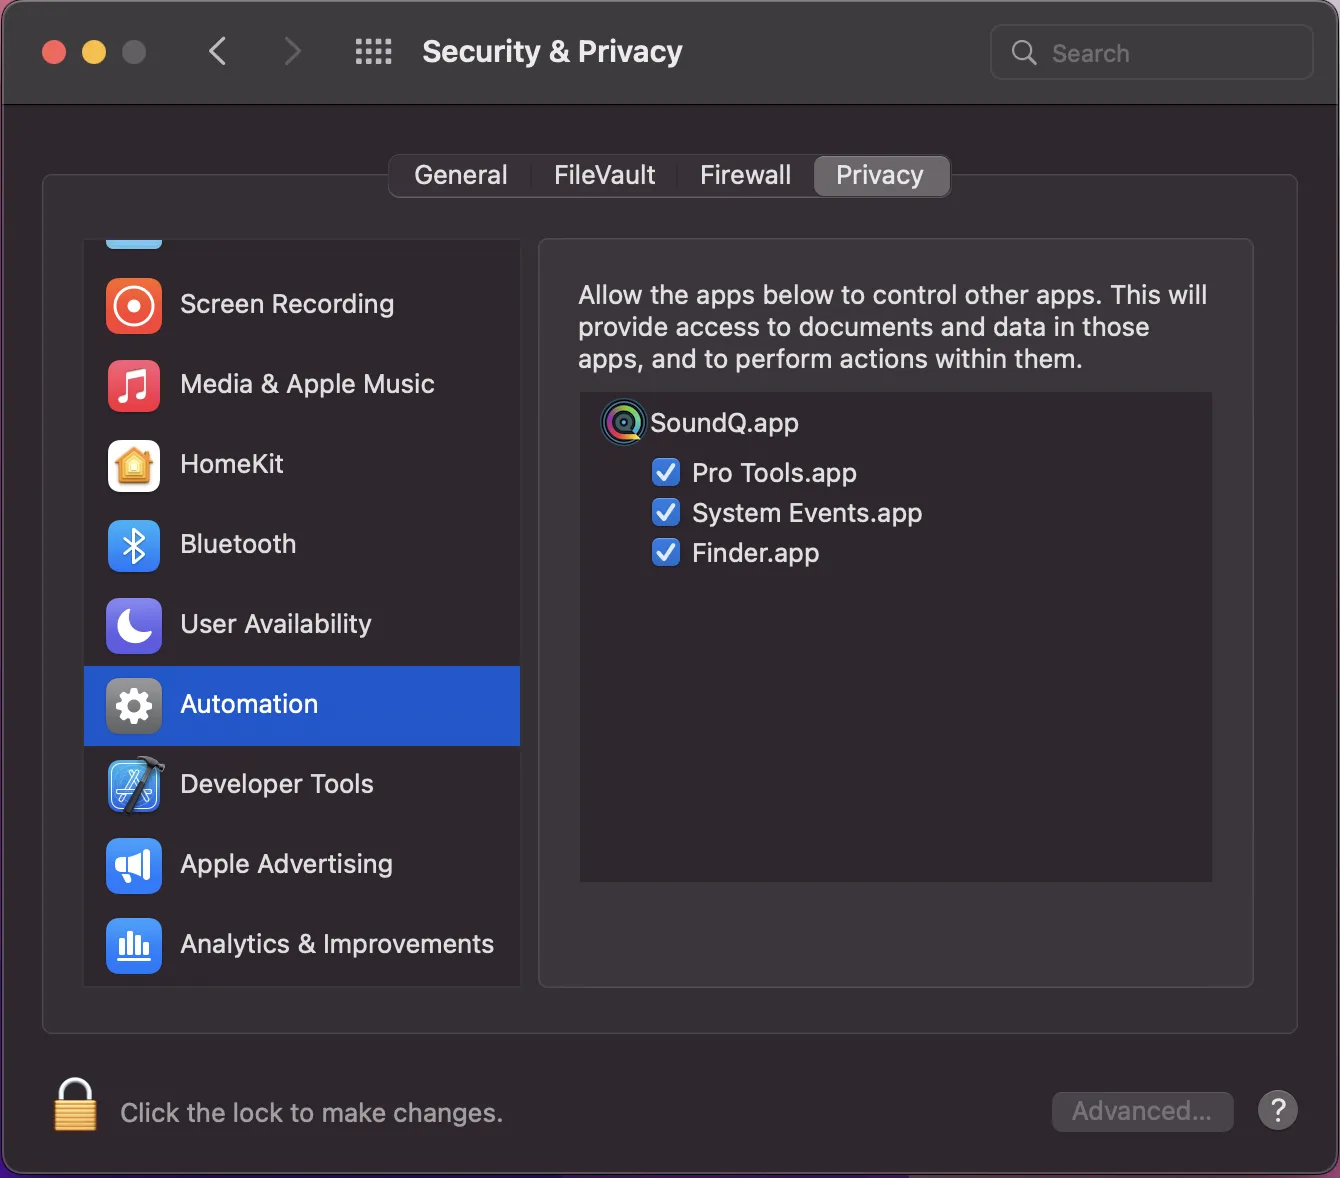Click the System Events.app name text
1340x1178 pixels.
tap(807, 513)
